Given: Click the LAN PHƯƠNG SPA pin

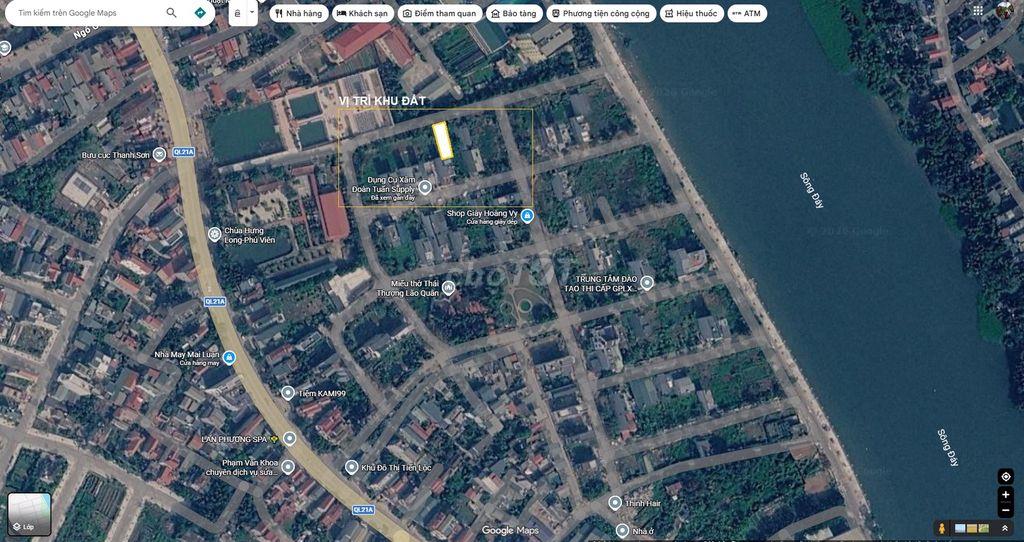Looking at the screenshot, I should coord(289,438).
